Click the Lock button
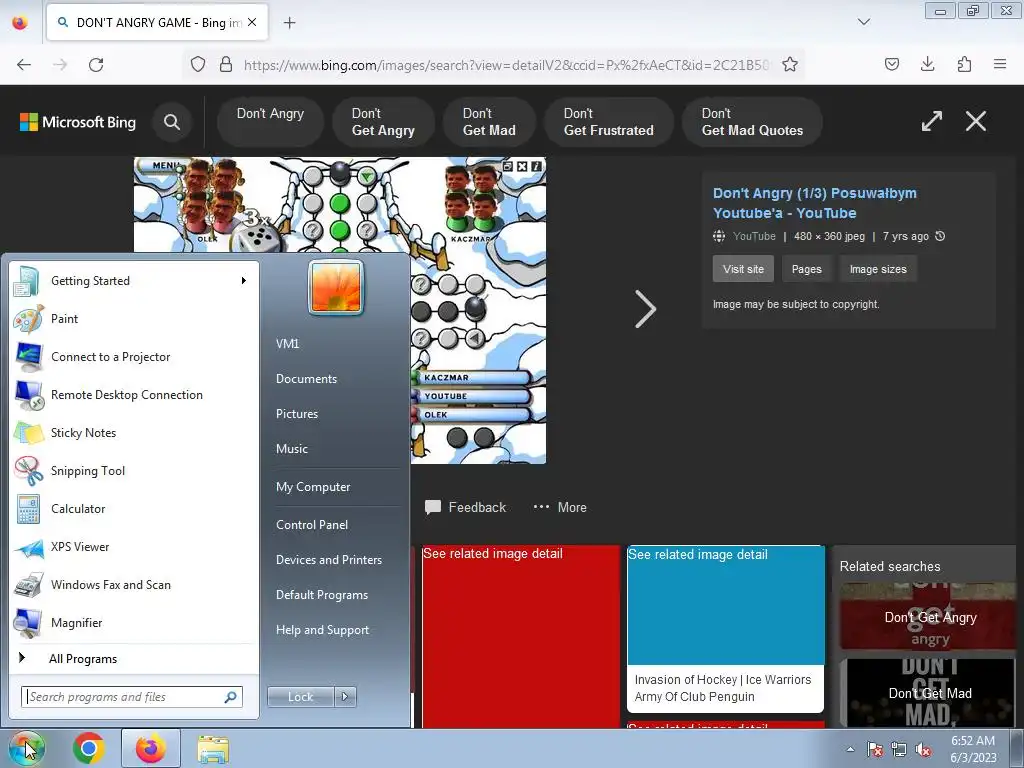 click(300, 697)
